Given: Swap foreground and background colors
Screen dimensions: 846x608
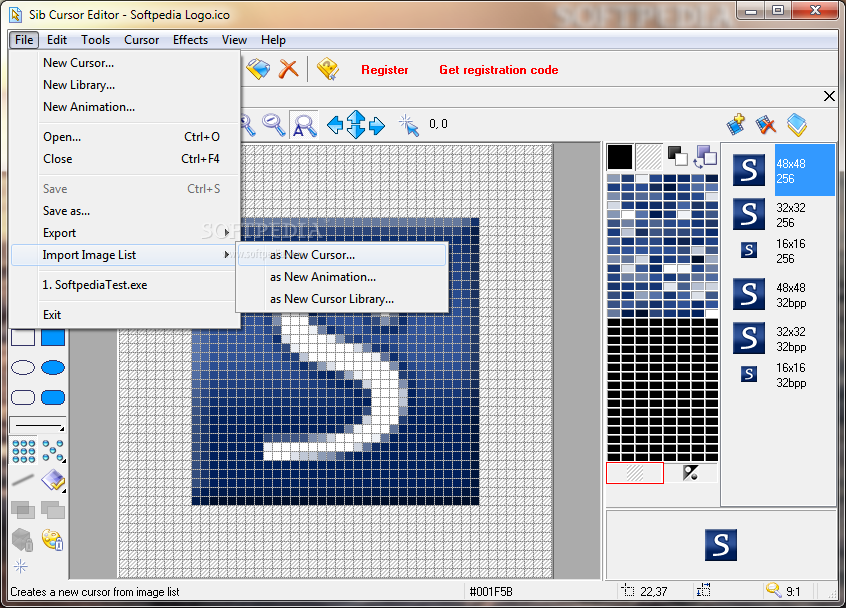Looking at the screenshot, I should coord(706,156).
